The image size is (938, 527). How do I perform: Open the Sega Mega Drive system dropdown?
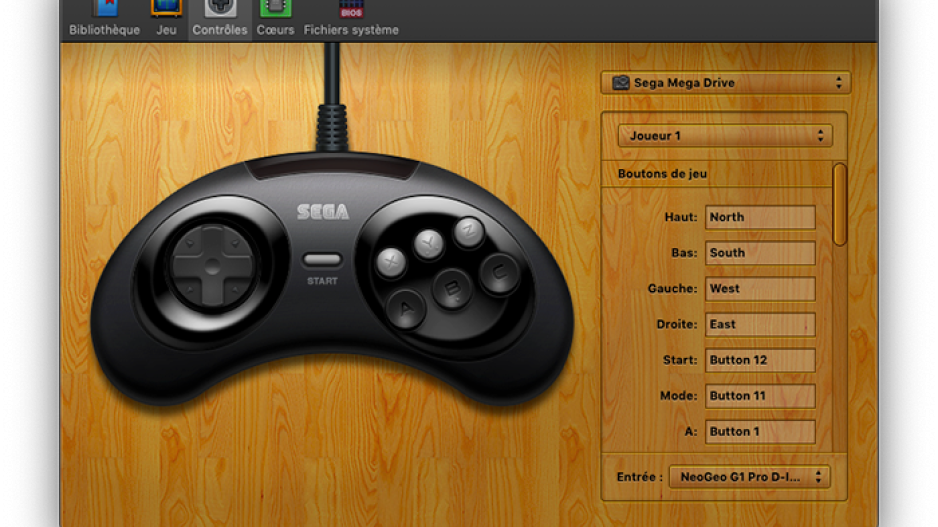(x=726, y=83)
